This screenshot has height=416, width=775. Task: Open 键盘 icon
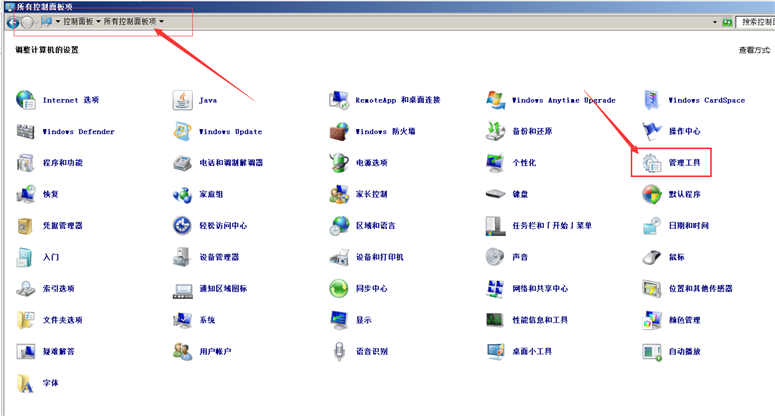(495, 194)
